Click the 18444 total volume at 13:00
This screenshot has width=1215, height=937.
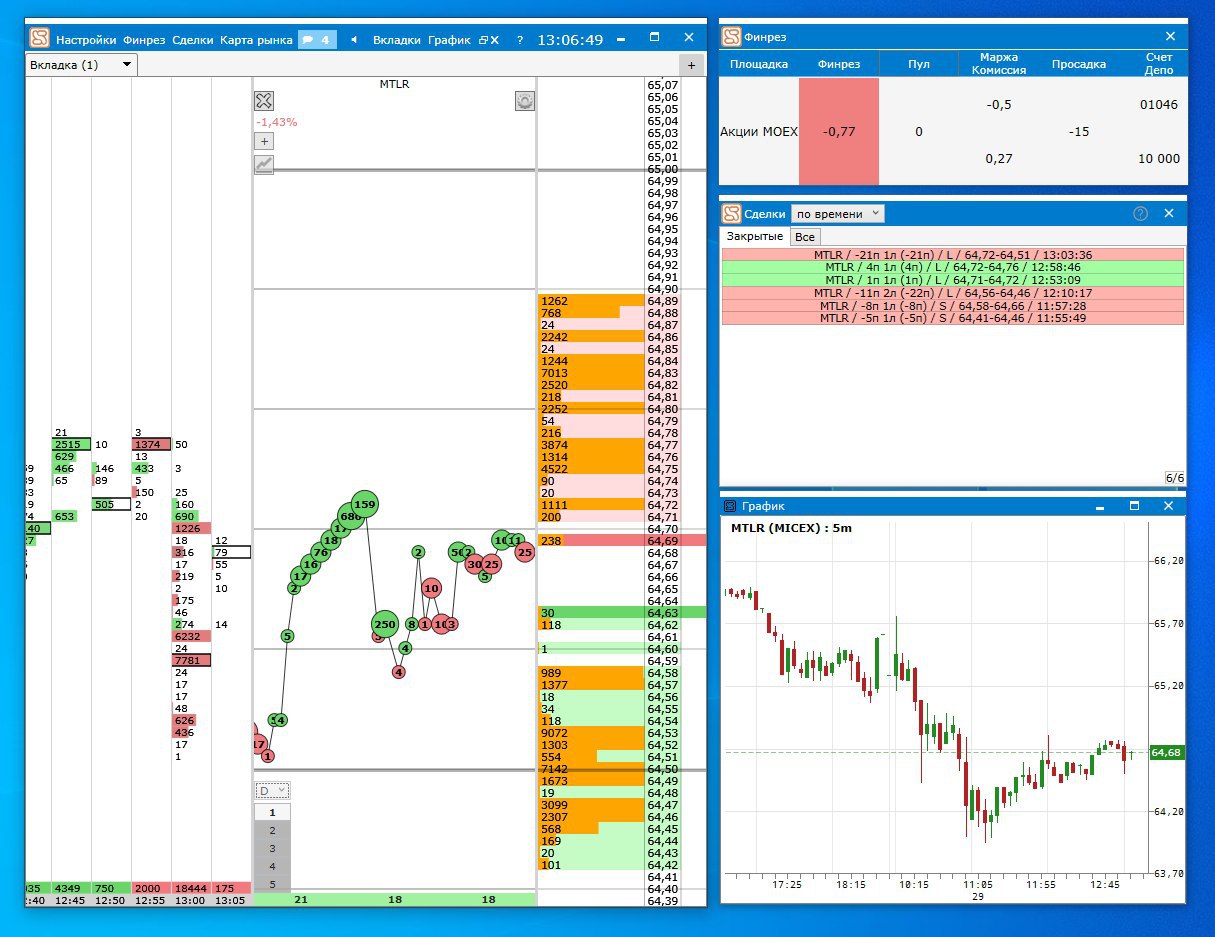[191, 888]
